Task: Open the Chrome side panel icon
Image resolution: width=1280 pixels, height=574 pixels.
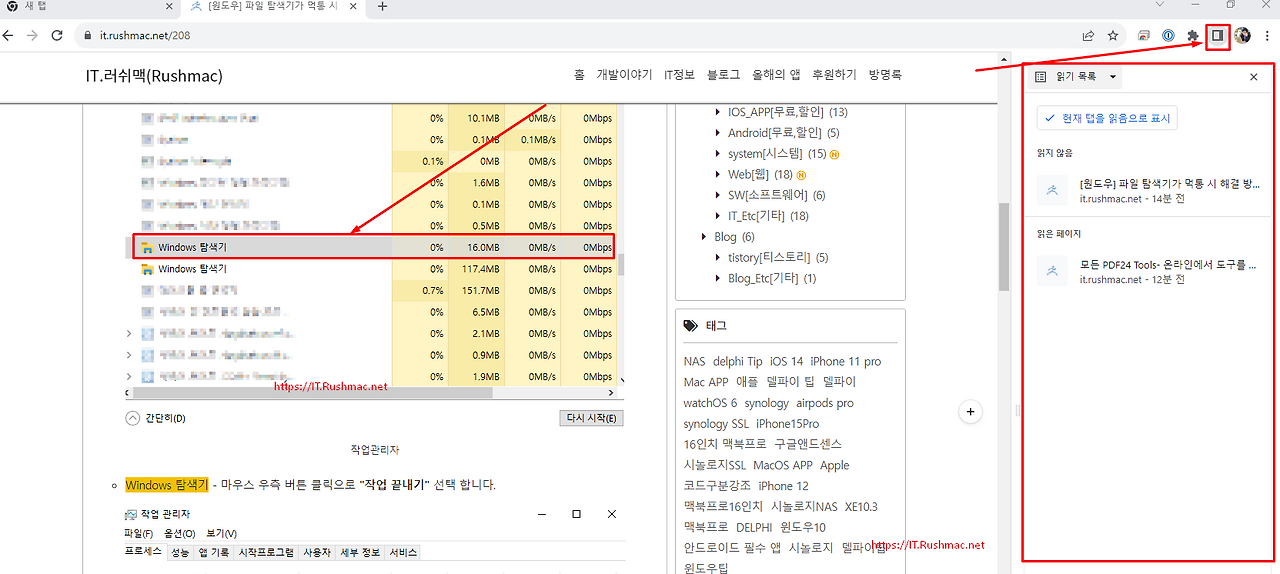Action: pos(1217,35)
